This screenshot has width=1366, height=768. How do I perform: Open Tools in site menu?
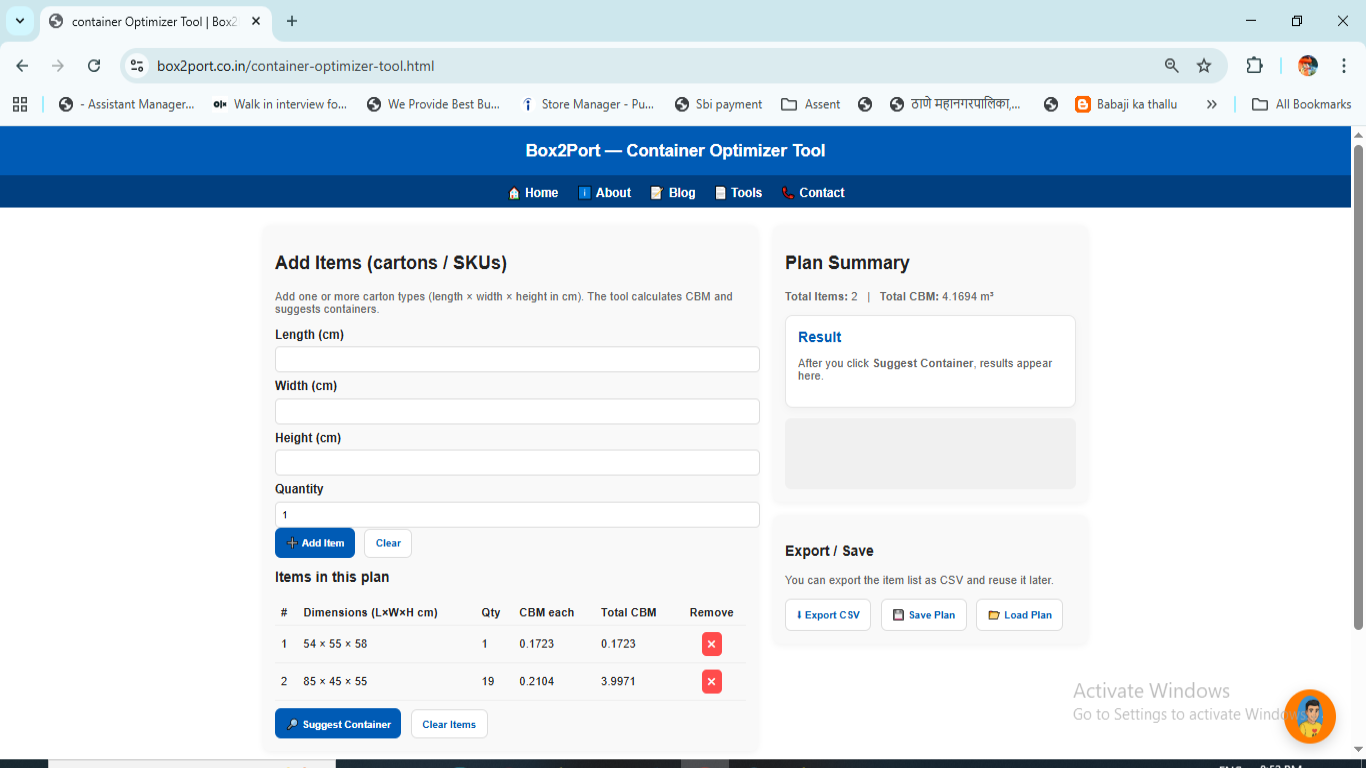(738, 193)
